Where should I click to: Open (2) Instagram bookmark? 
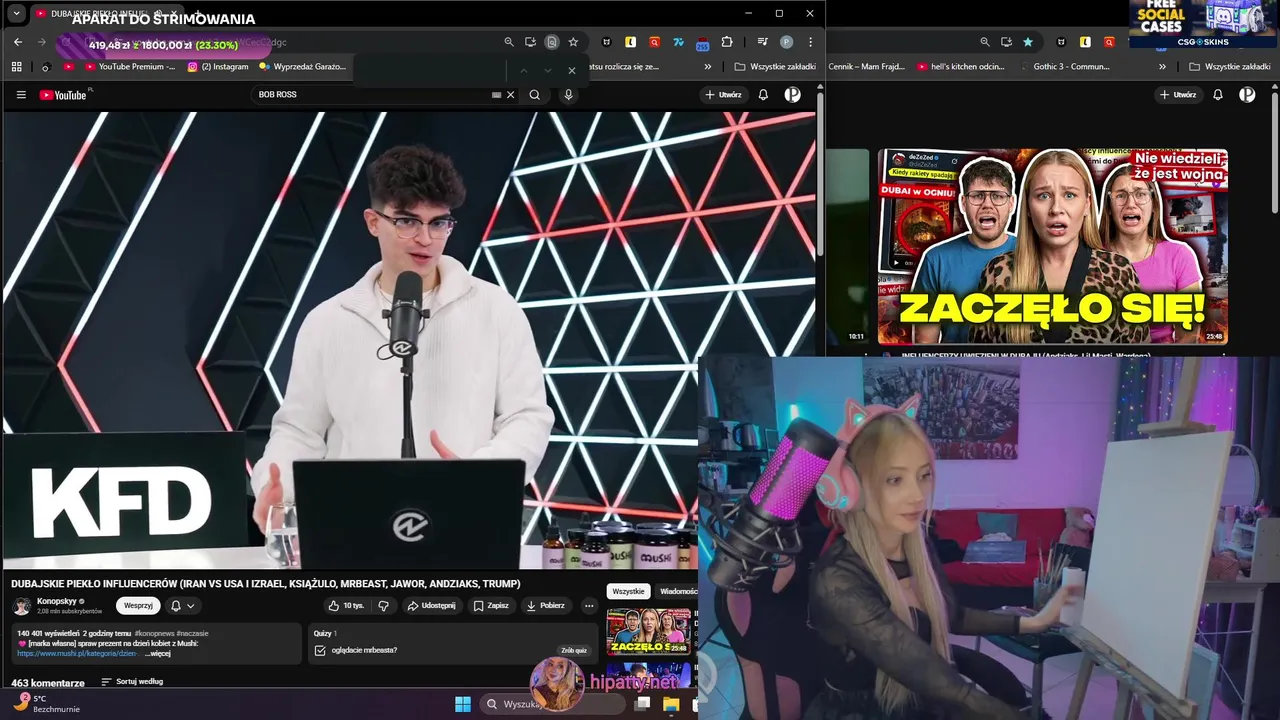(x=218, y=67)
